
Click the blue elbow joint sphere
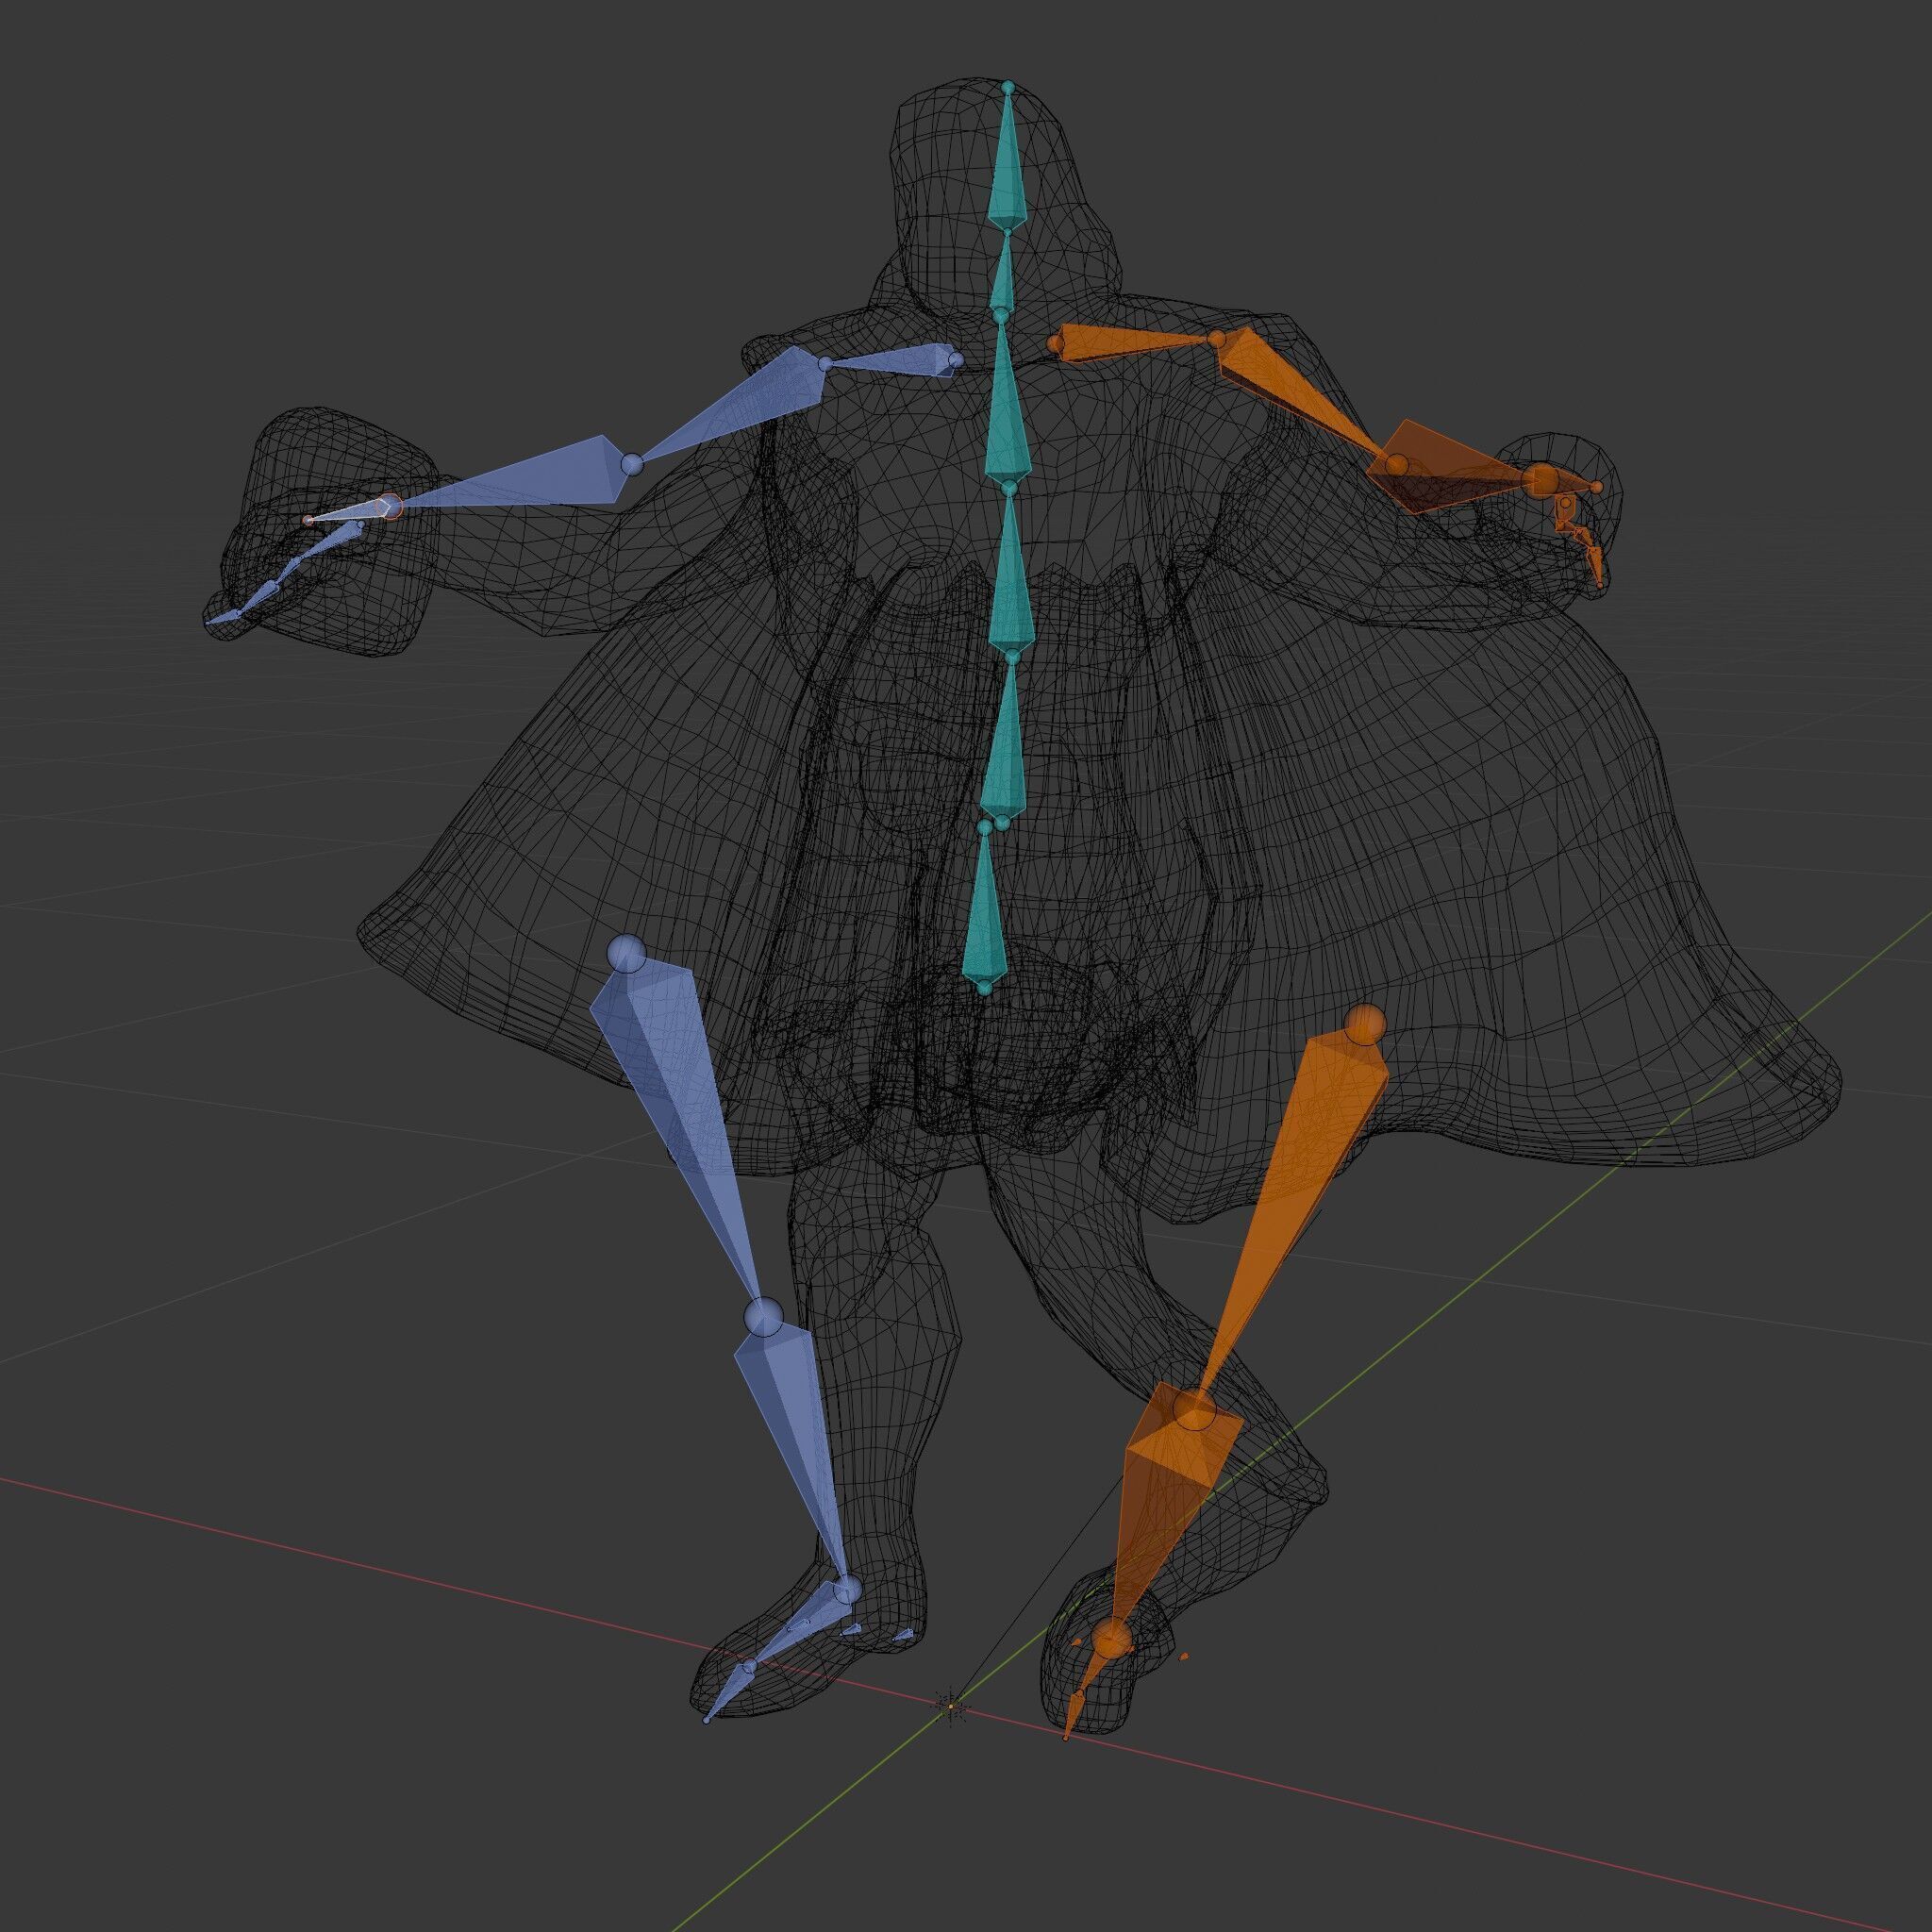[631, 464]
